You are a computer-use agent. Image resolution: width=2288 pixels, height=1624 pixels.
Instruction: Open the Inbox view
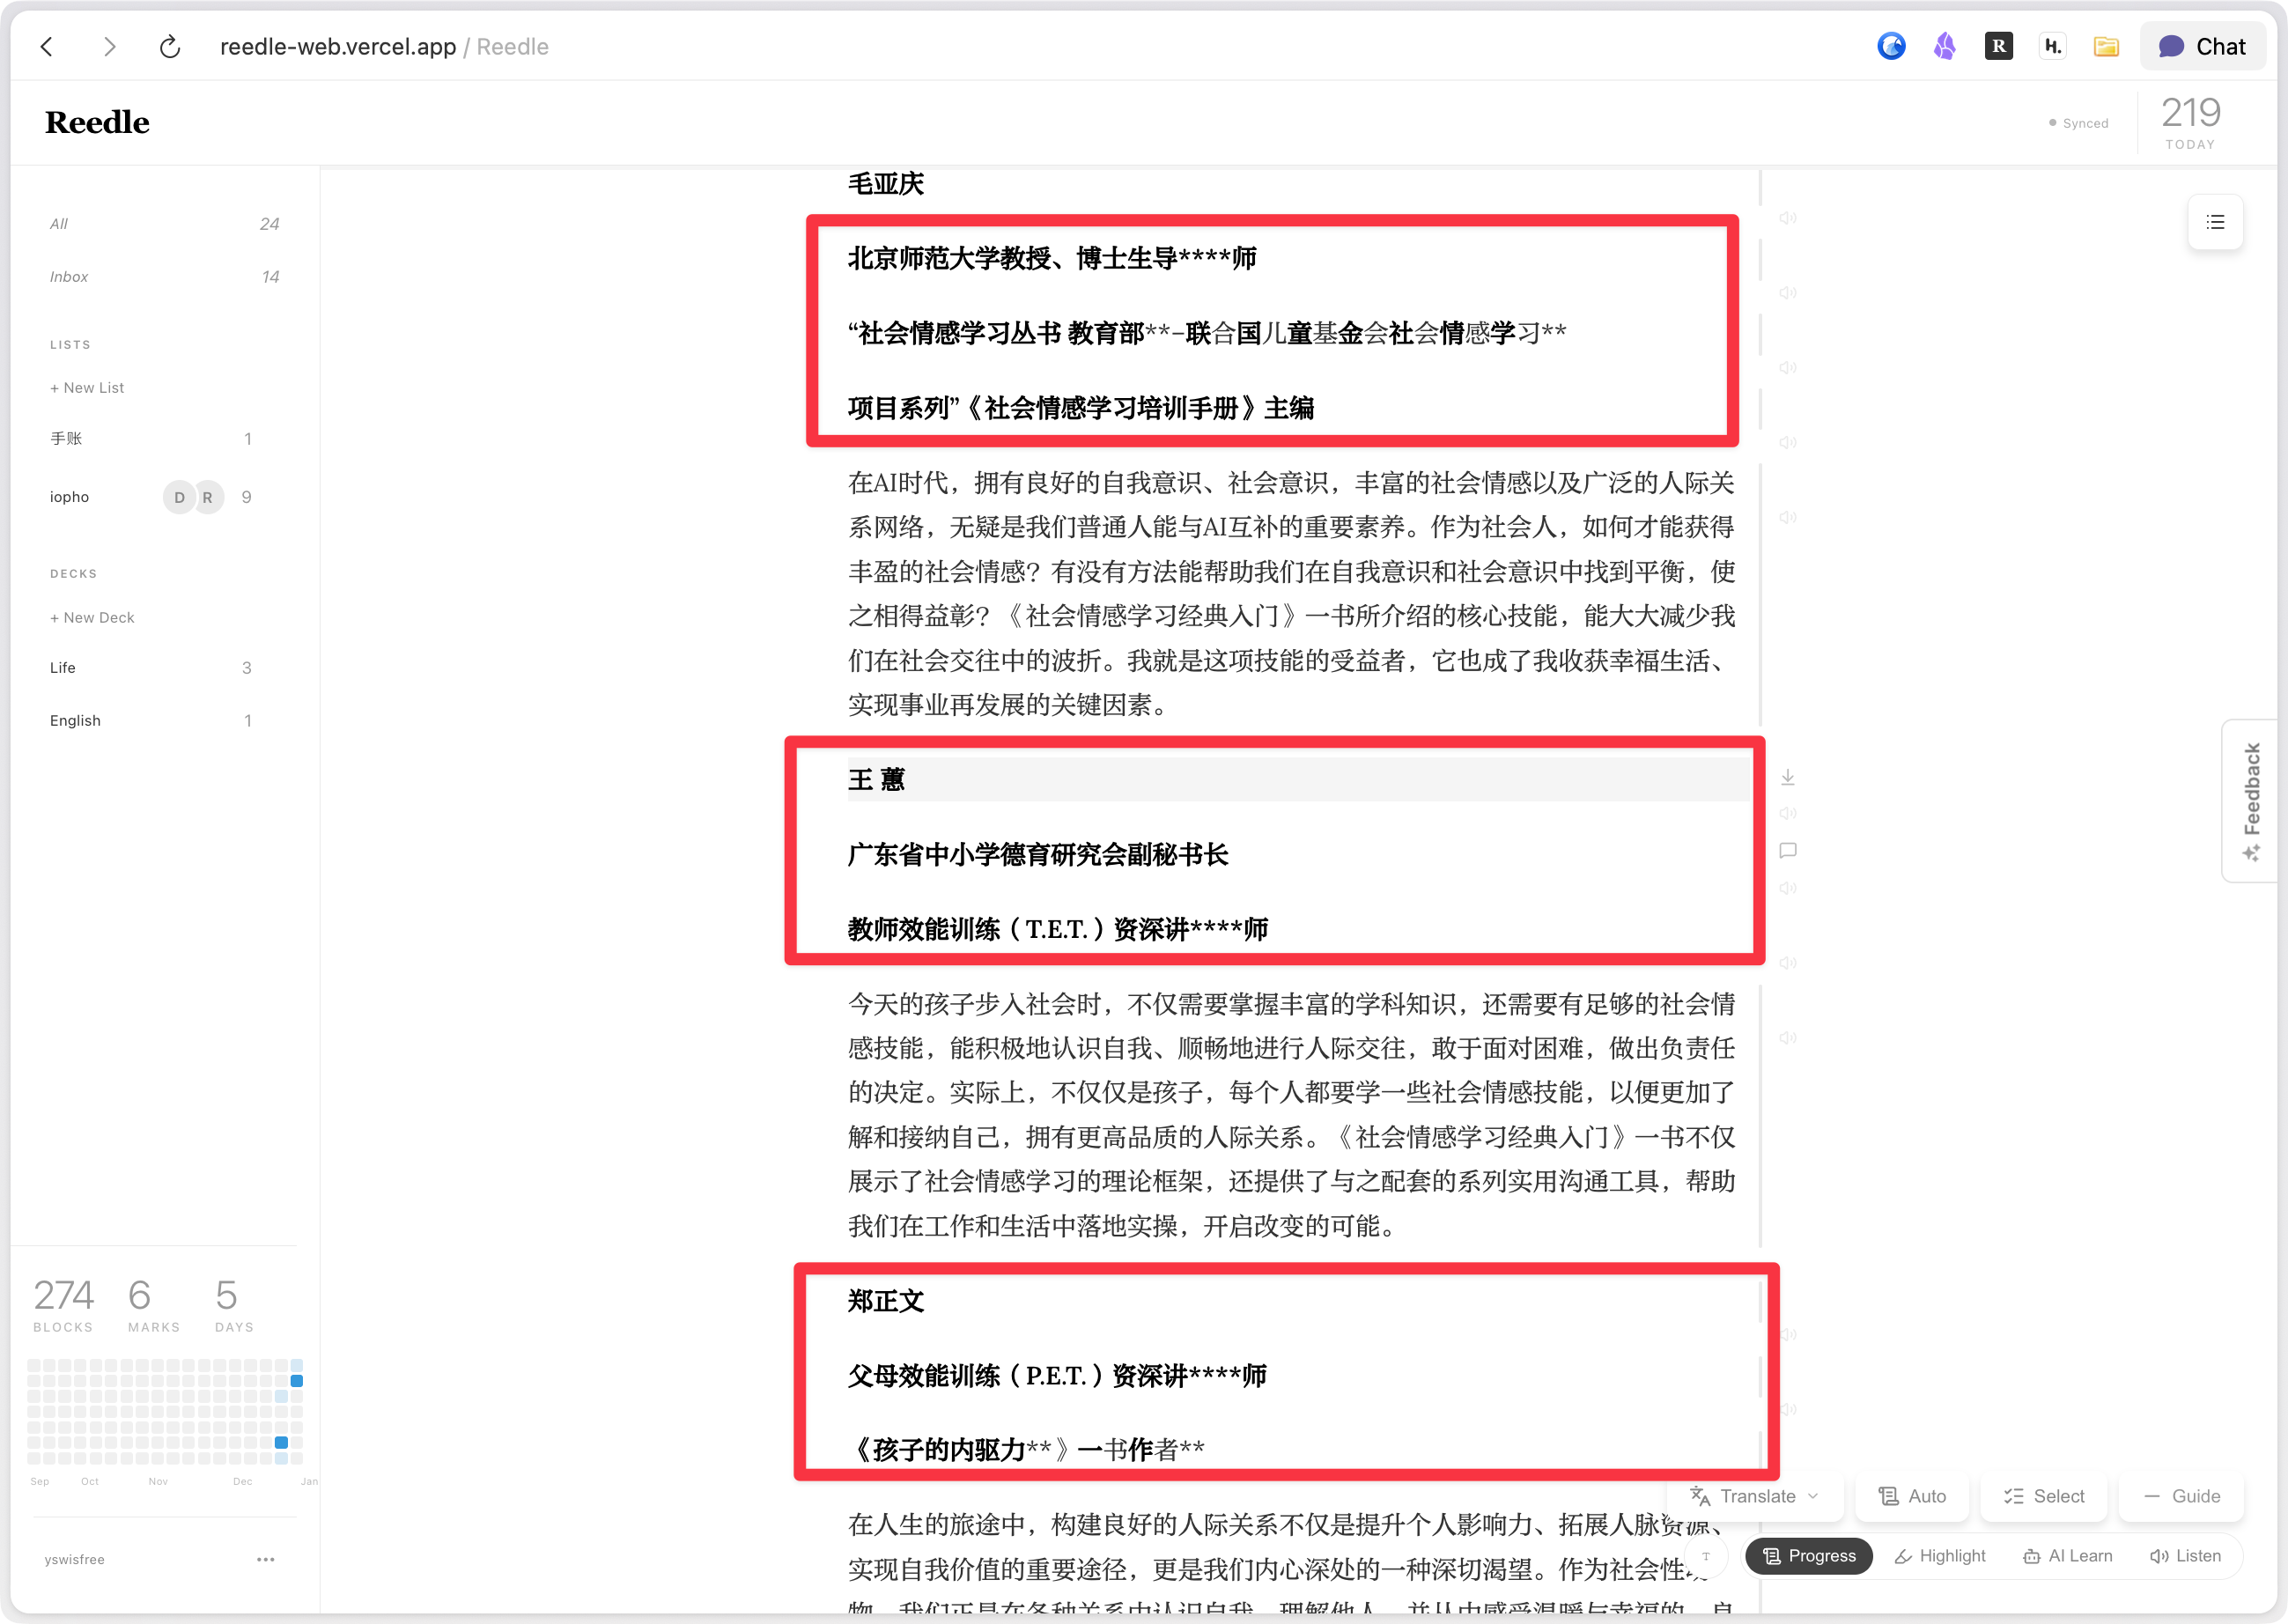coord(164,277)
